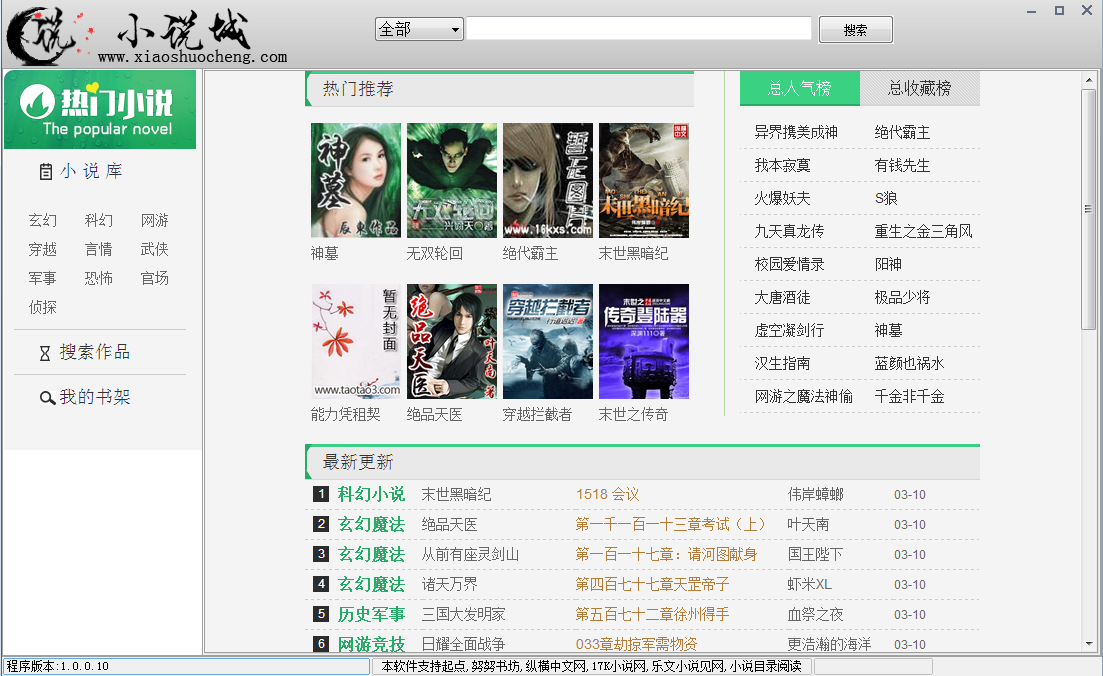Click chapter link 1518 会议
This screenshot has height=676, width=1103.
[x=607, y=494]
